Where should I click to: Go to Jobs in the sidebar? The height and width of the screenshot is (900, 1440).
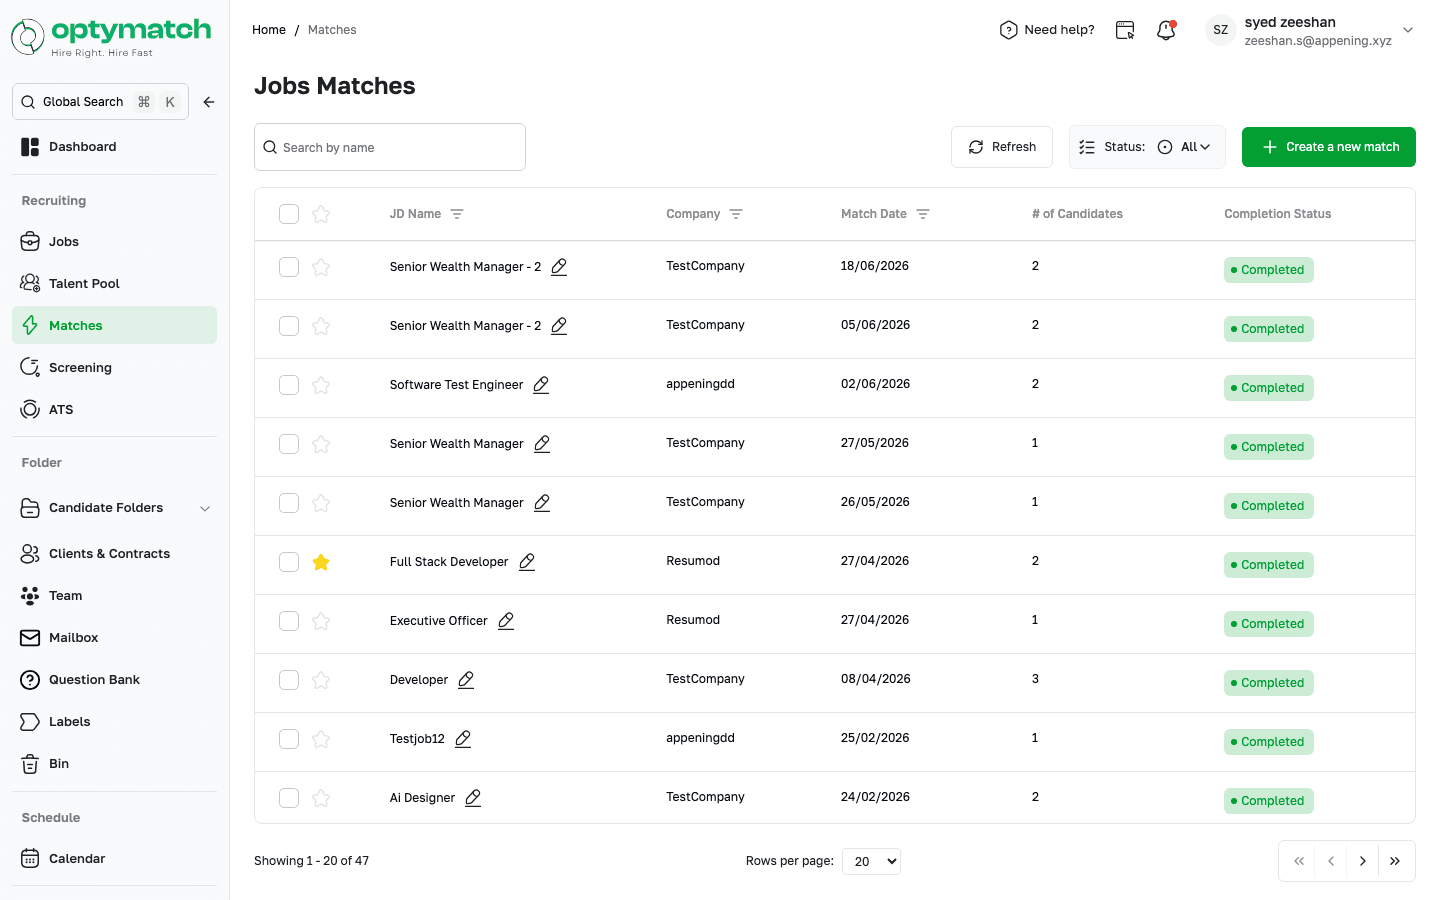(114, 242)
